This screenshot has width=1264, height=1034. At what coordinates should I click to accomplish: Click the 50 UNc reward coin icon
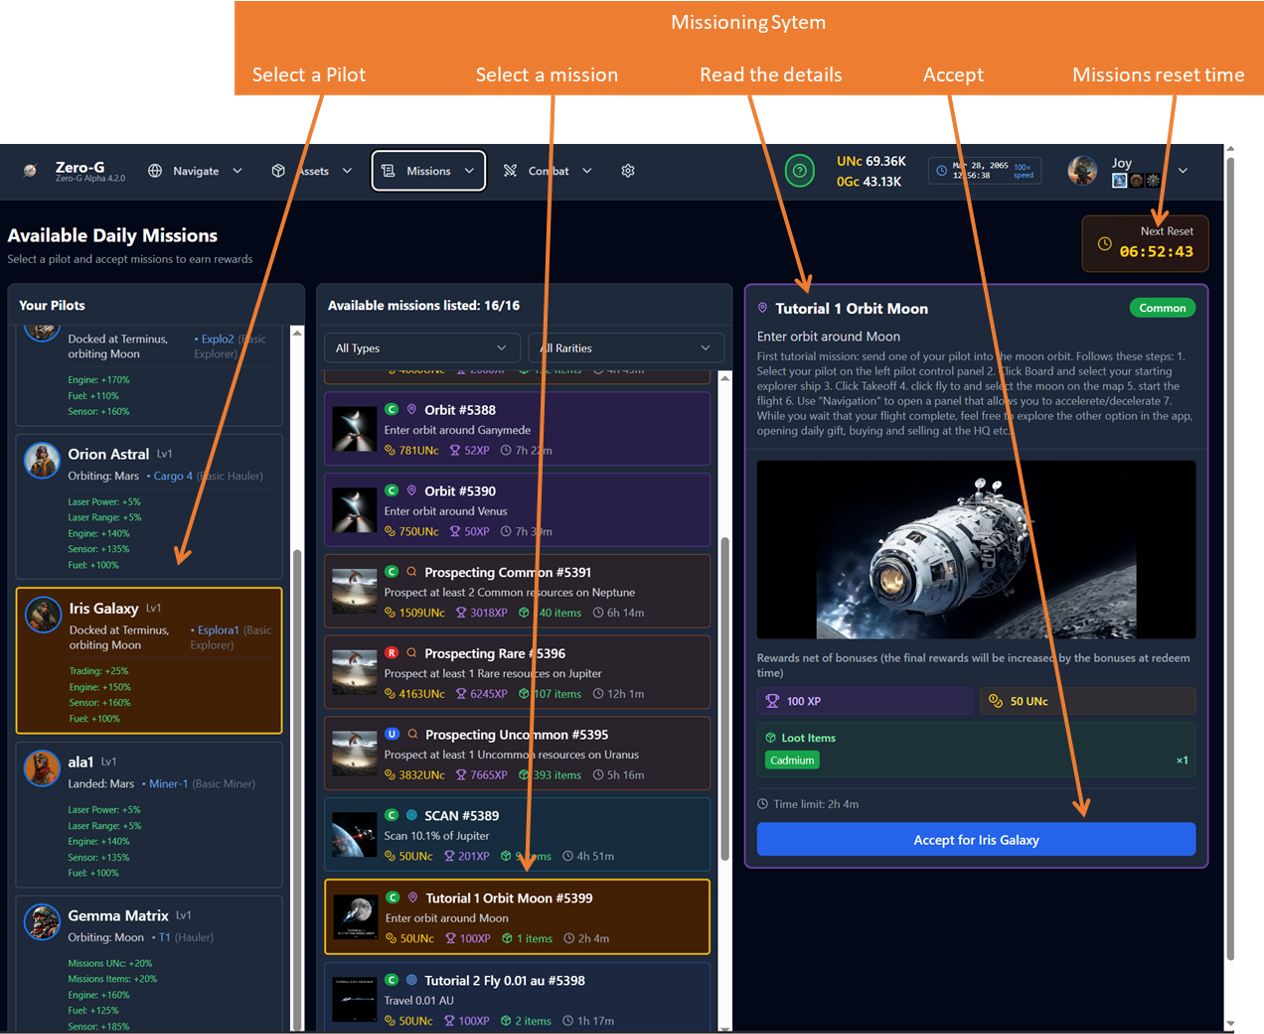coord(995,701)
